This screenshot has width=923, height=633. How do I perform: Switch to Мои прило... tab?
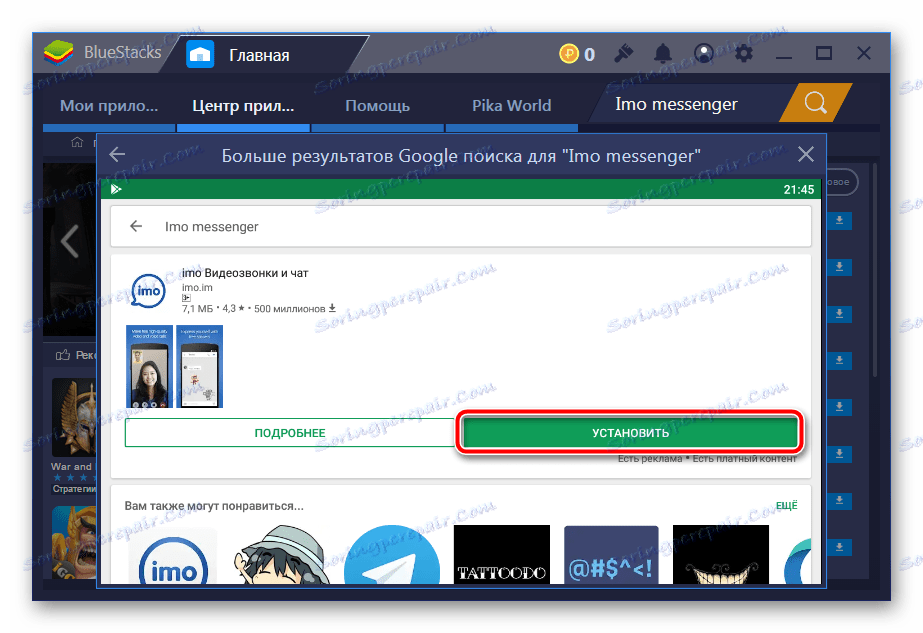pos(109,105)
